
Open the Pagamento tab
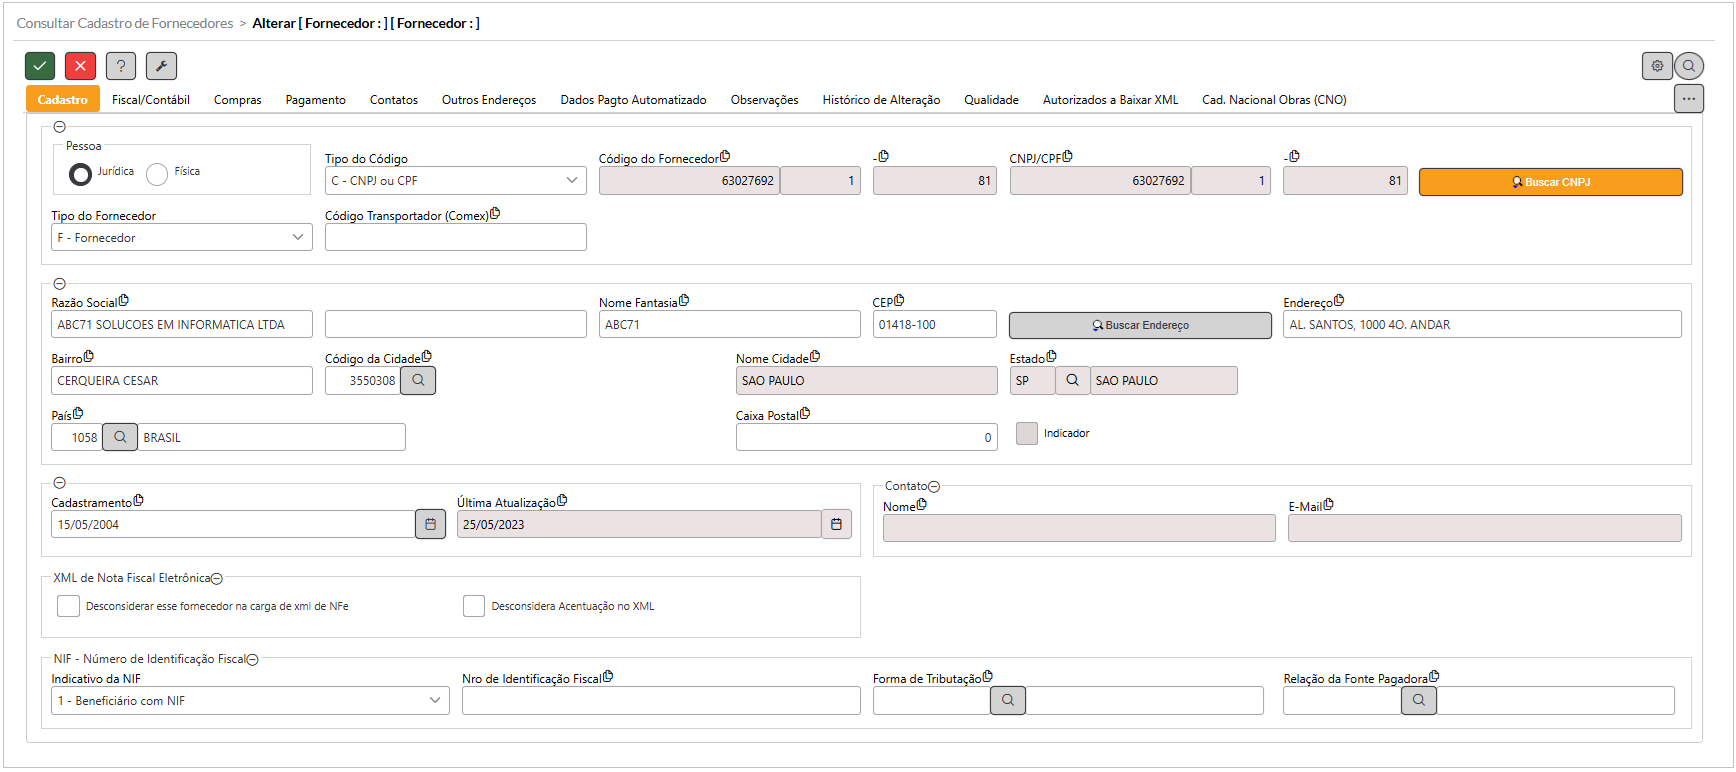pos(315,100)
